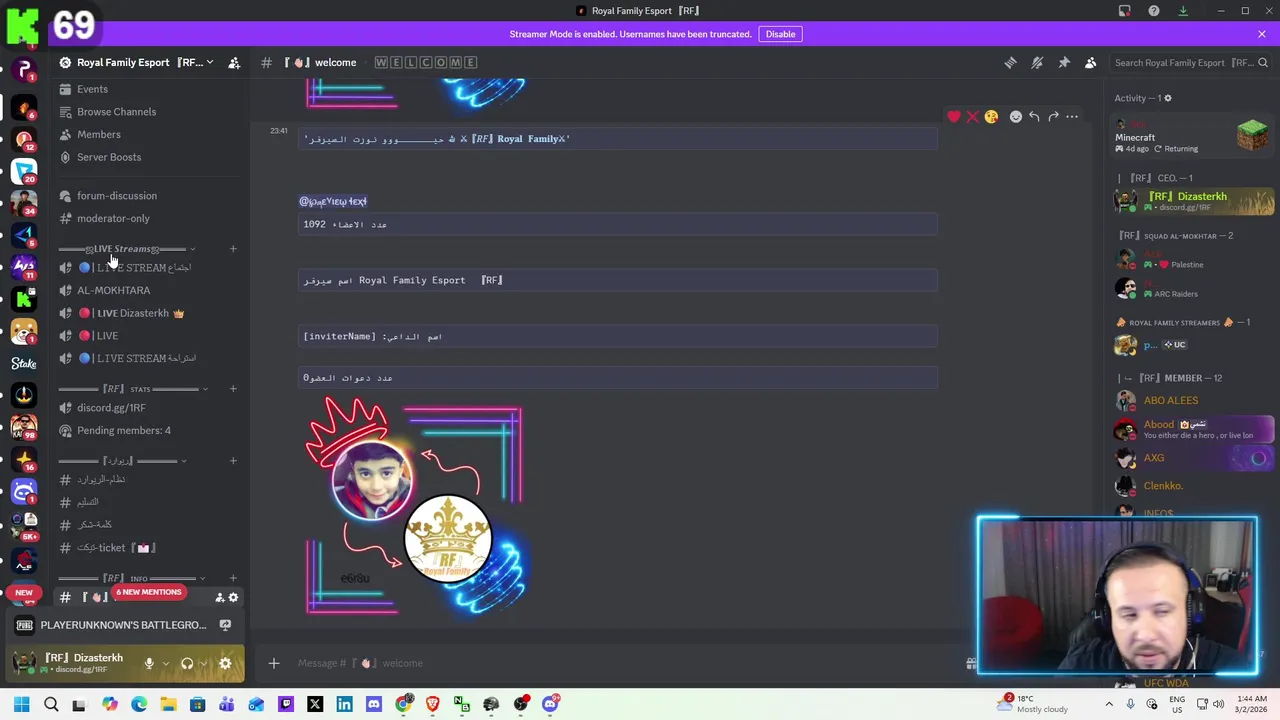This screenshot has height=720, width=1280.
Task: Toggle the member list visibility
Action: 1091,62
